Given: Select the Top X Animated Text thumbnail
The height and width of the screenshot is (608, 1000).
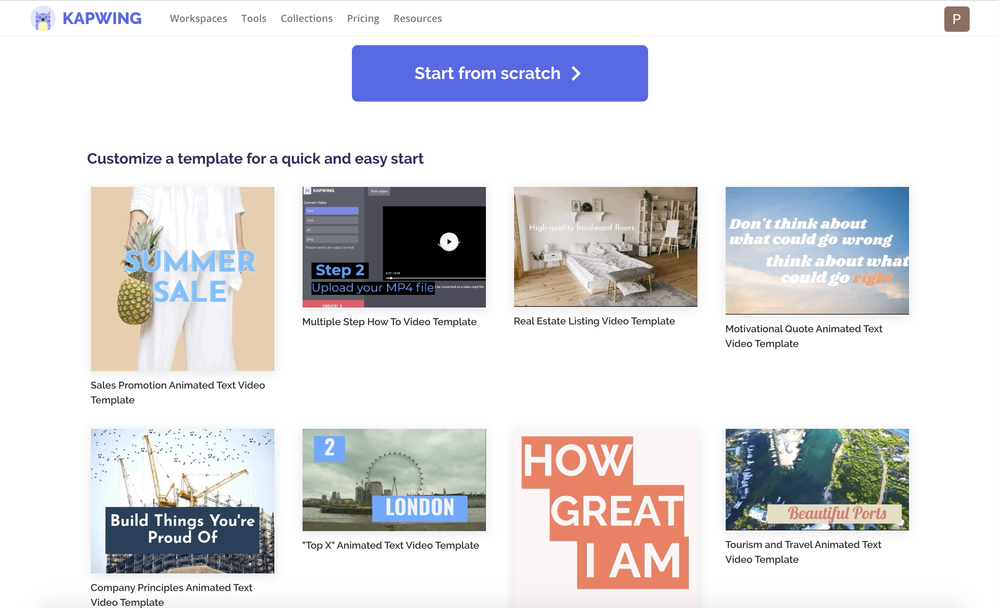Looking at the screenshot, I should [x=394, y=479].
